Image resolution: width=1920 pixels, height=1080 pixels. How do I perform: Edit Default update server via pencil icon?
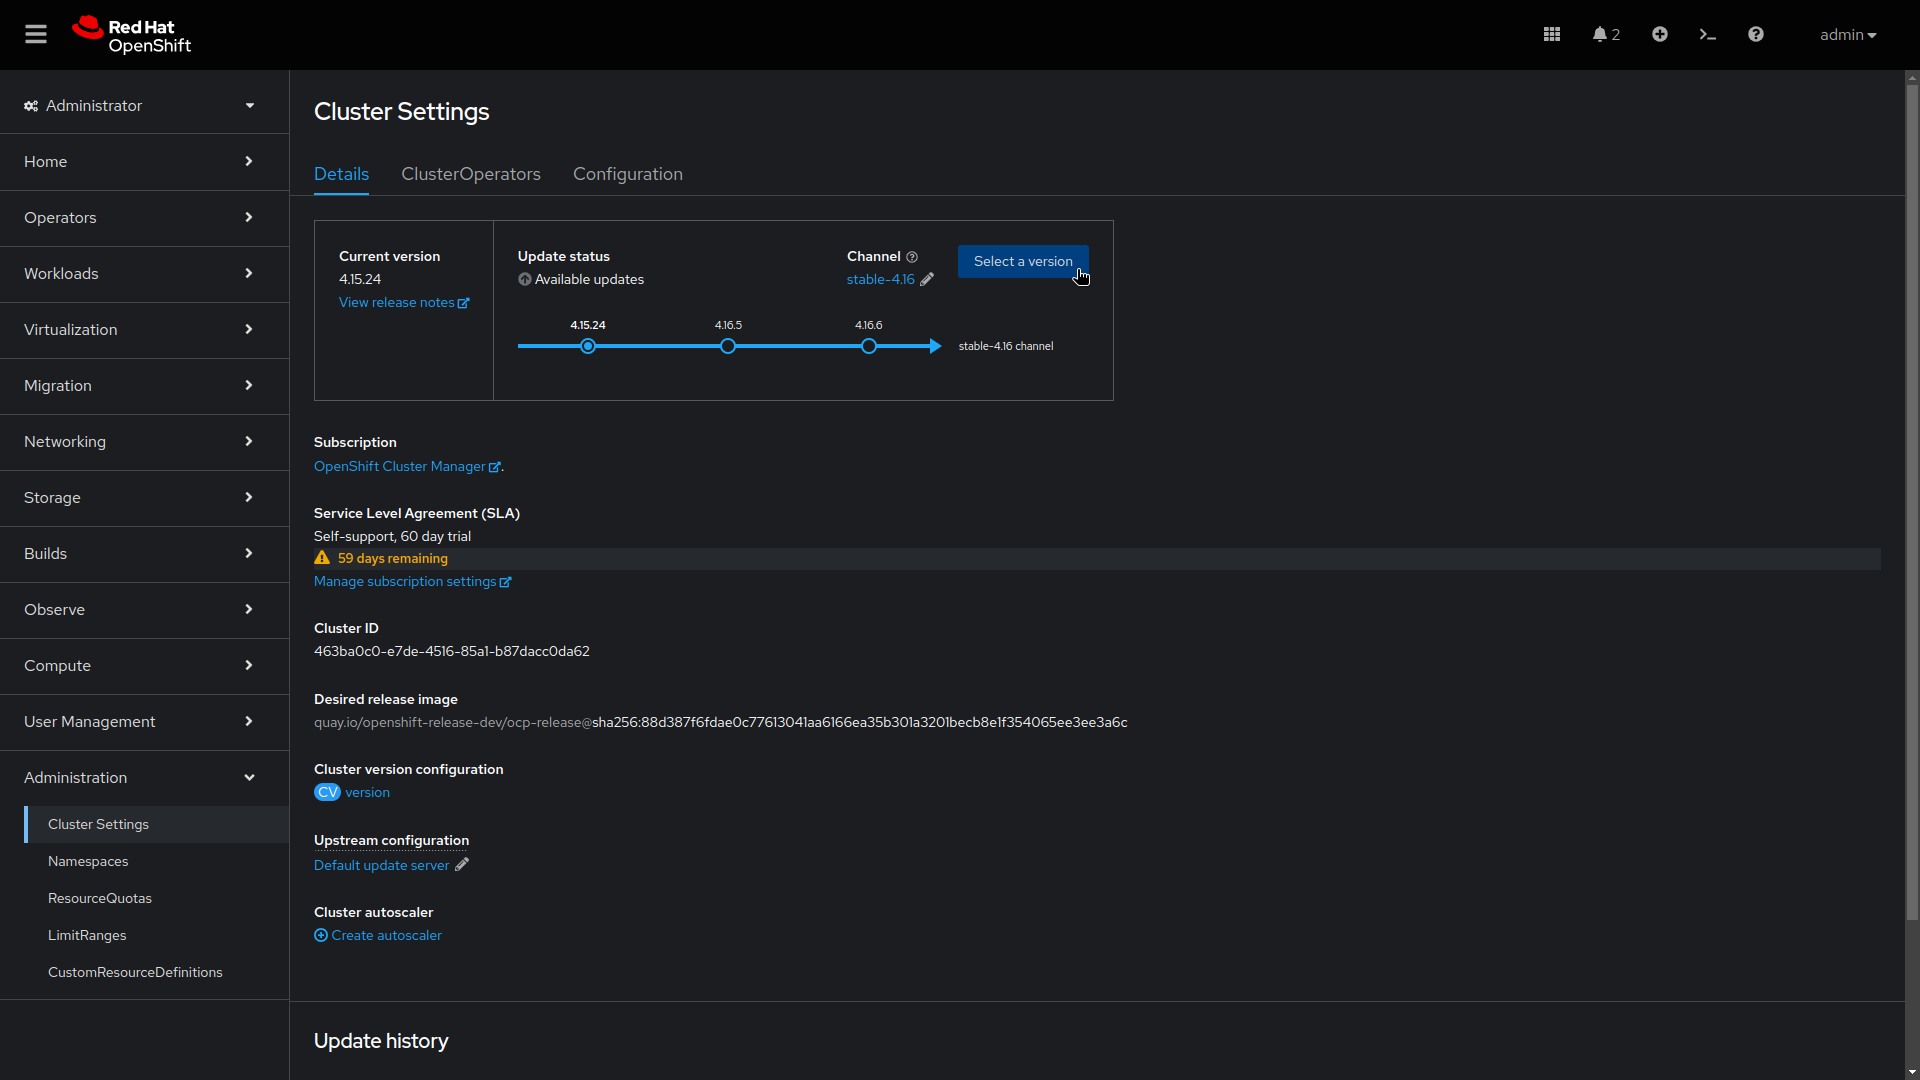click(x=461, y=865)
